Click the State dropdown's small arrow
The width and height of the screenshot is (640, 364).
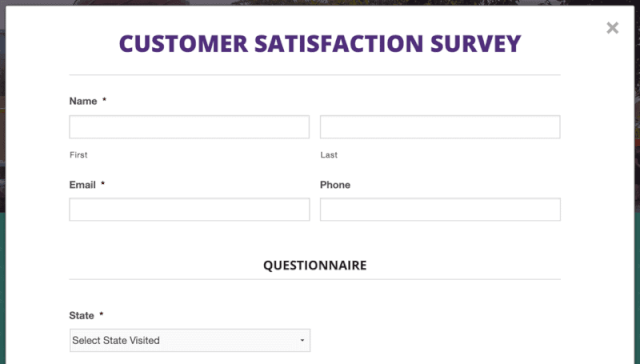click(x=302, y=340)
